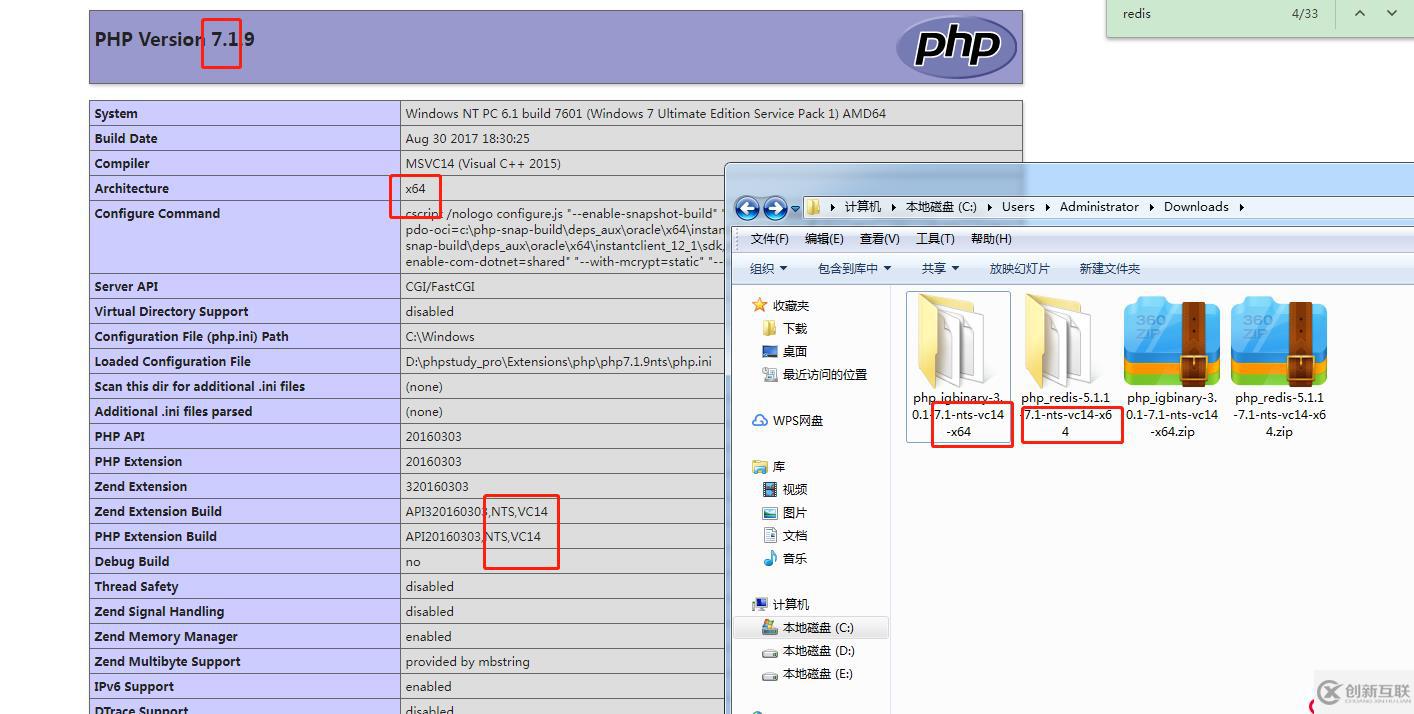Click Downloads in the address breadcrumb
Image resolution: width=1414 pixels, height=714 pixels.
[1196, 207]
